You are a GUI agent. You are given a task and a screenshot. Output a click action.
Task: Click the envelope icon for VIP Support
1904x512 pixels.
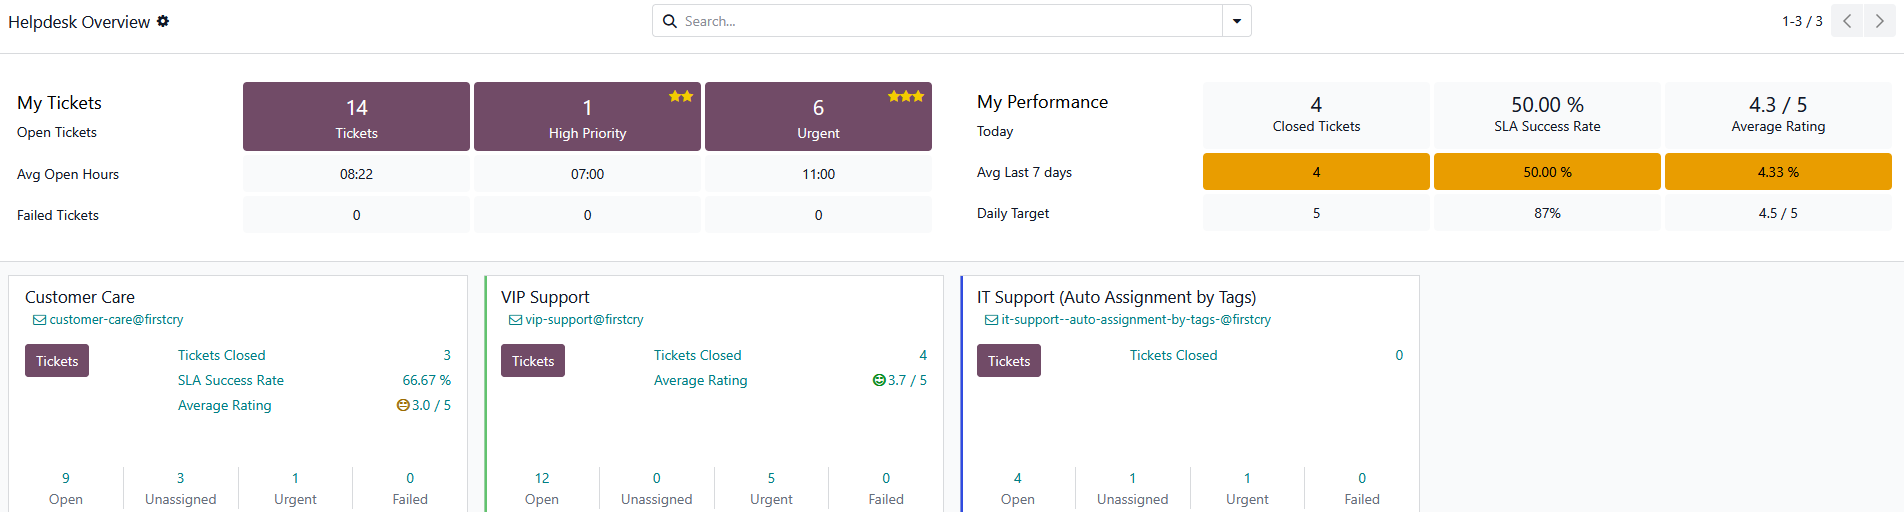pos(515,320)
